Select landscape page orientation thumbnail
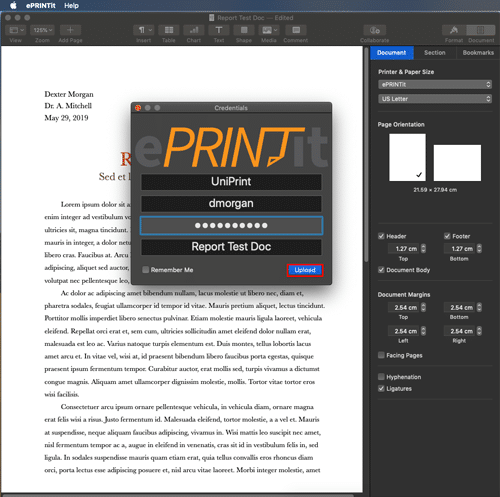This screenshot has width=500, height=497. (457, 163)
